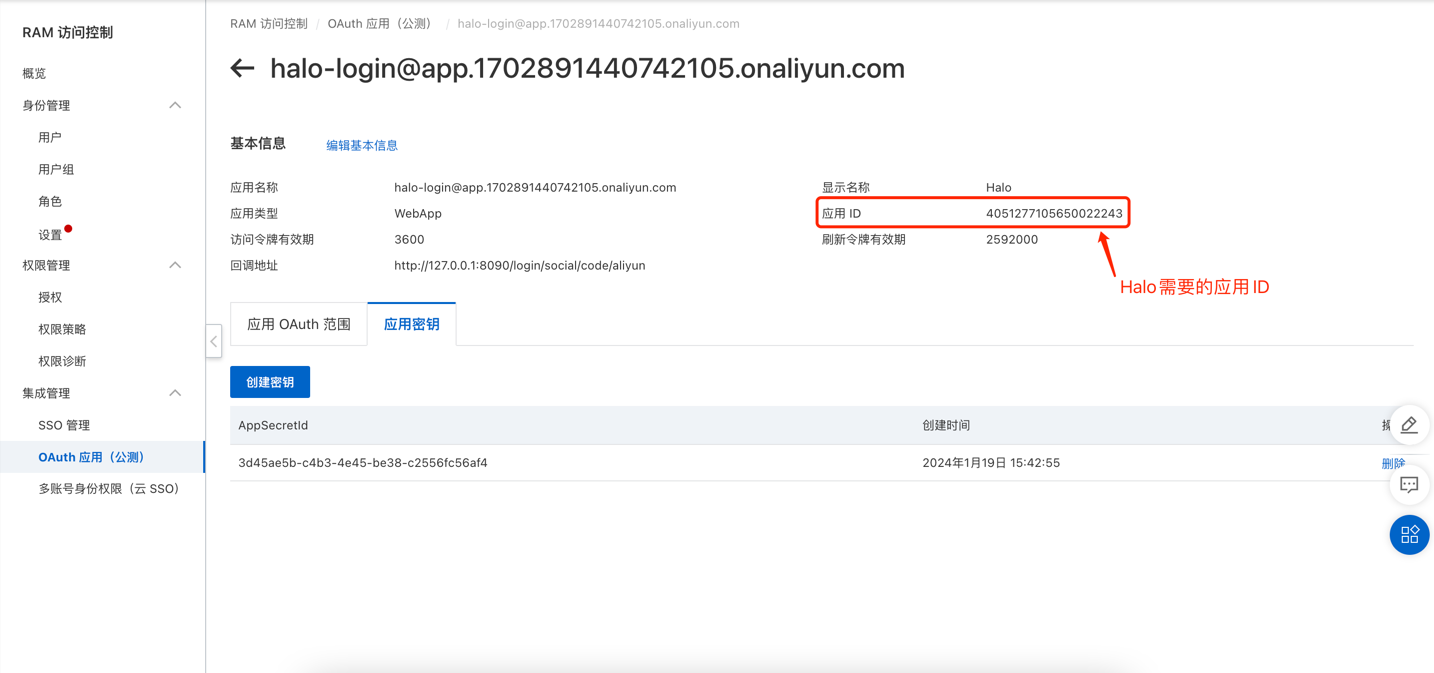1434x673 pixels.
Task: Click the 身份管理 section label
Action: [46, 105]
